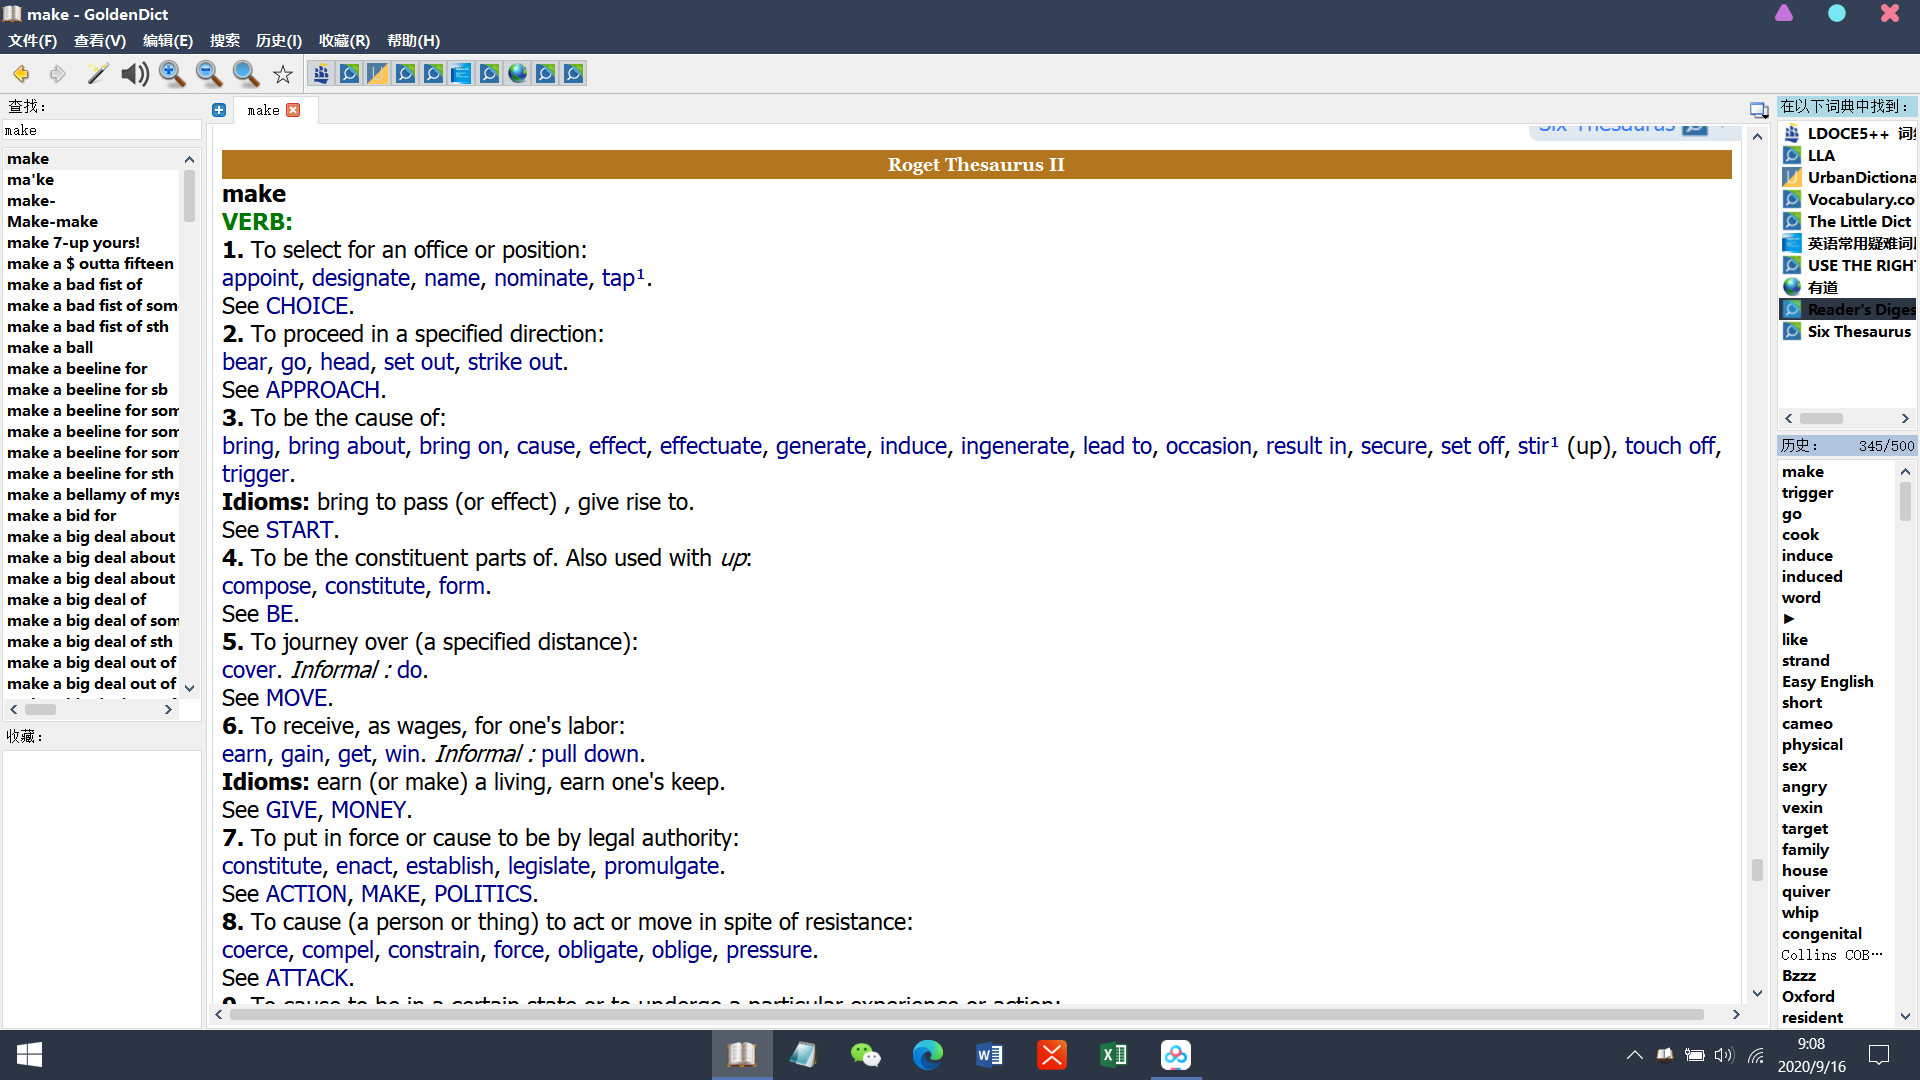Click the star/bookmark favorite icon
This screenshot has height=1080, width=1920.
point(284,73)
